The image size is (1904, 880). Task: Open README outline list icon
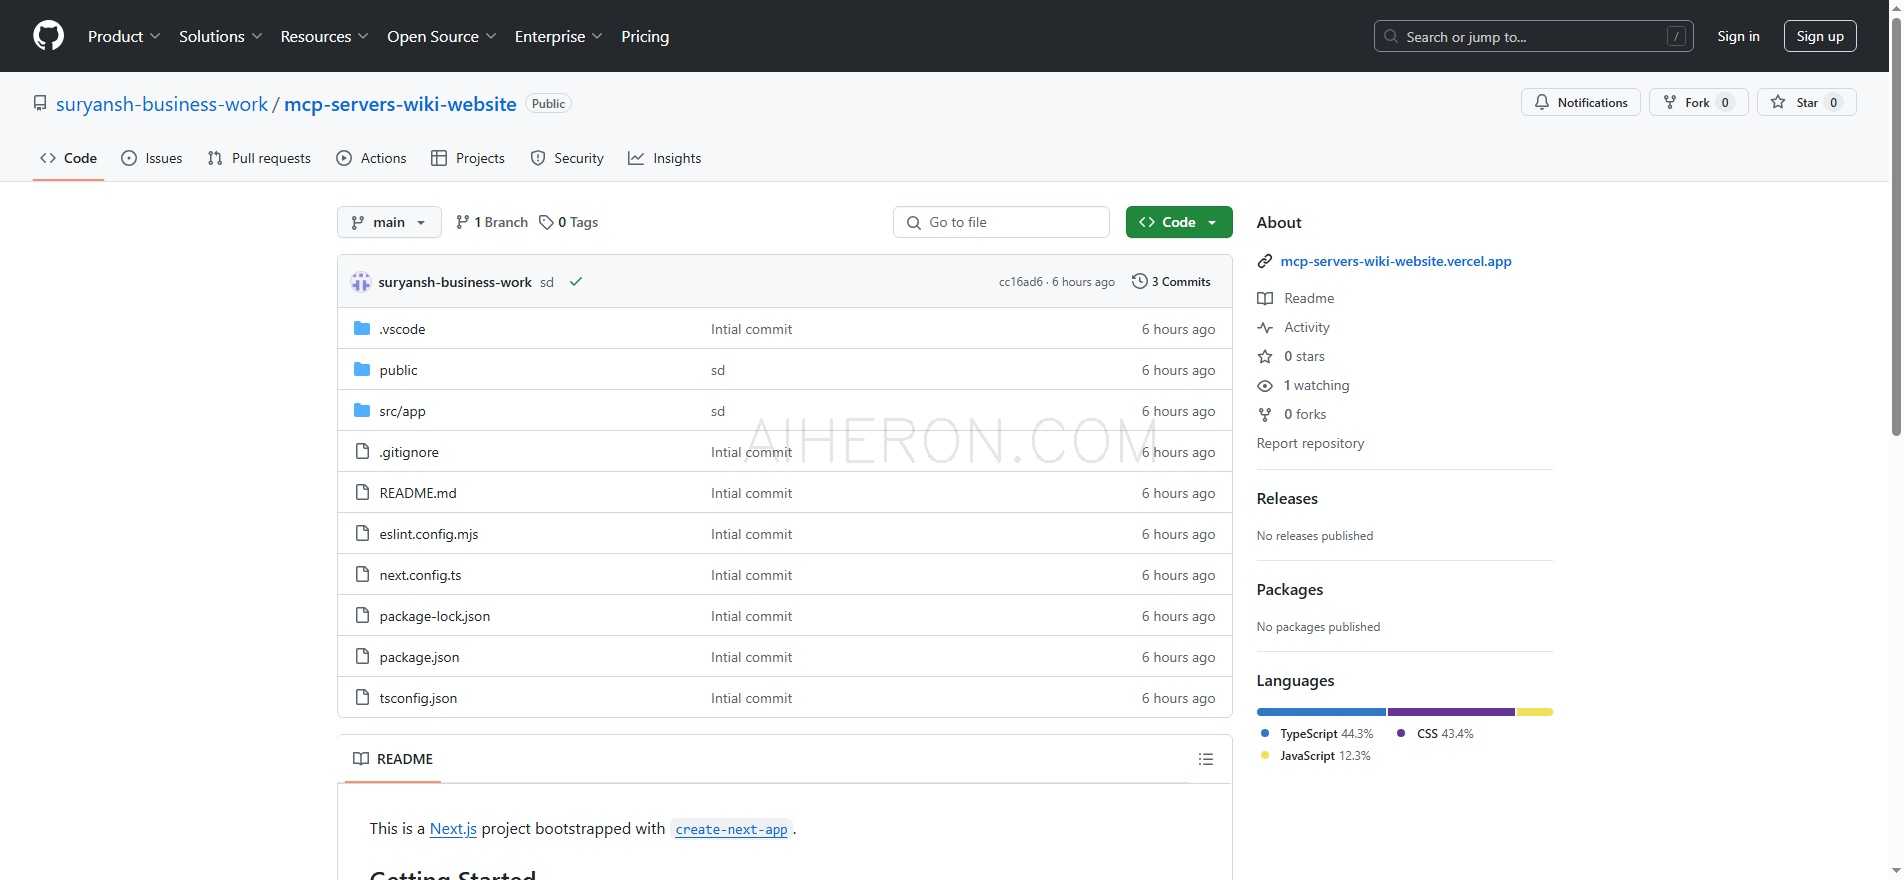point(1206,759)
